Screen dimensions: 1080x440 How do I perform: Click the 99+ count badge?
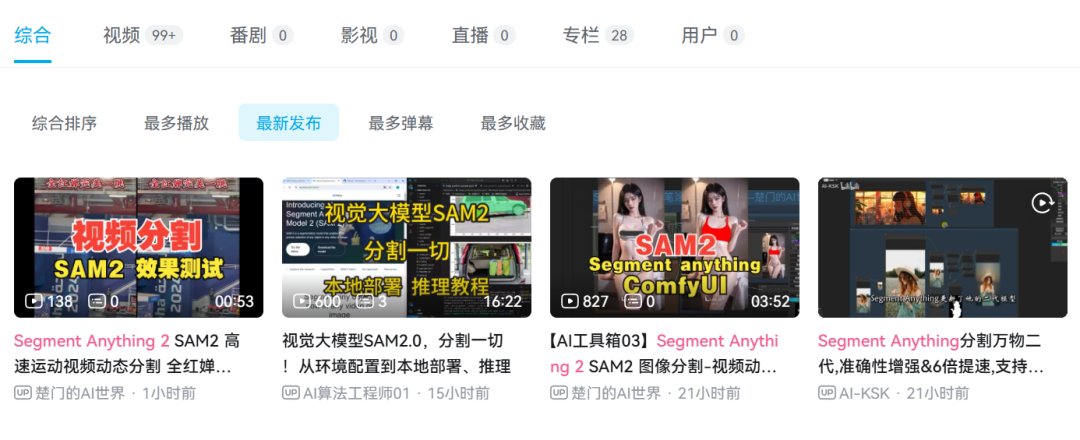coord(164,35)
